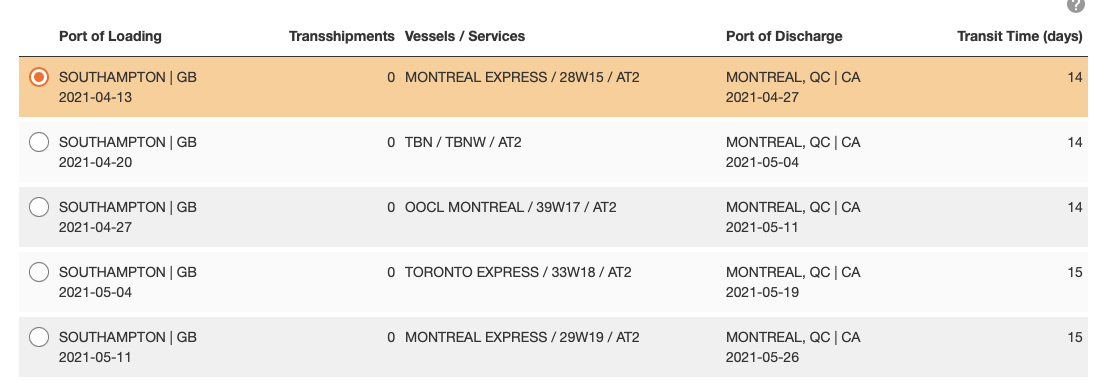The image size is (1114, 391).
Task: Click the 15-day transit time for Toronto Express
Action: coord(1075,272)
